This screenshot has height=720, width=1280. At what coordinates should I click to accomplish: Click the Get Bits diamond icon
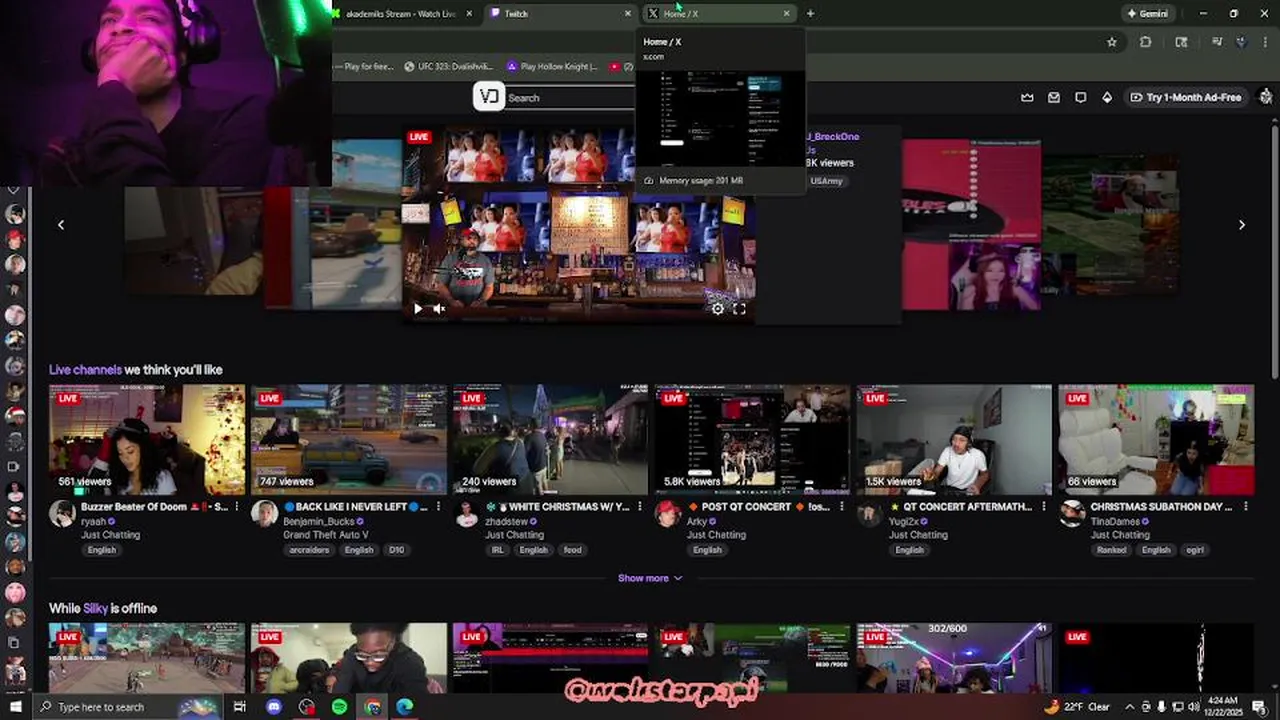pyautogui.click(x=1107, y=97)
